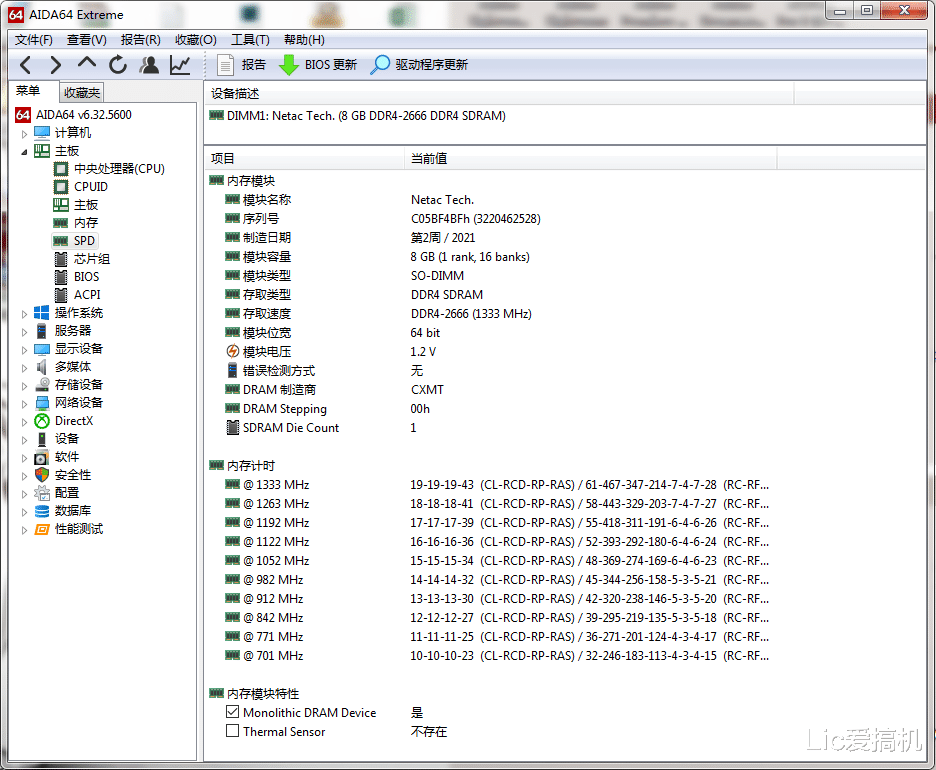Collapse the 主板 tree node
The width and height of the screenshot is (936, 770).
tap(25, 151)
